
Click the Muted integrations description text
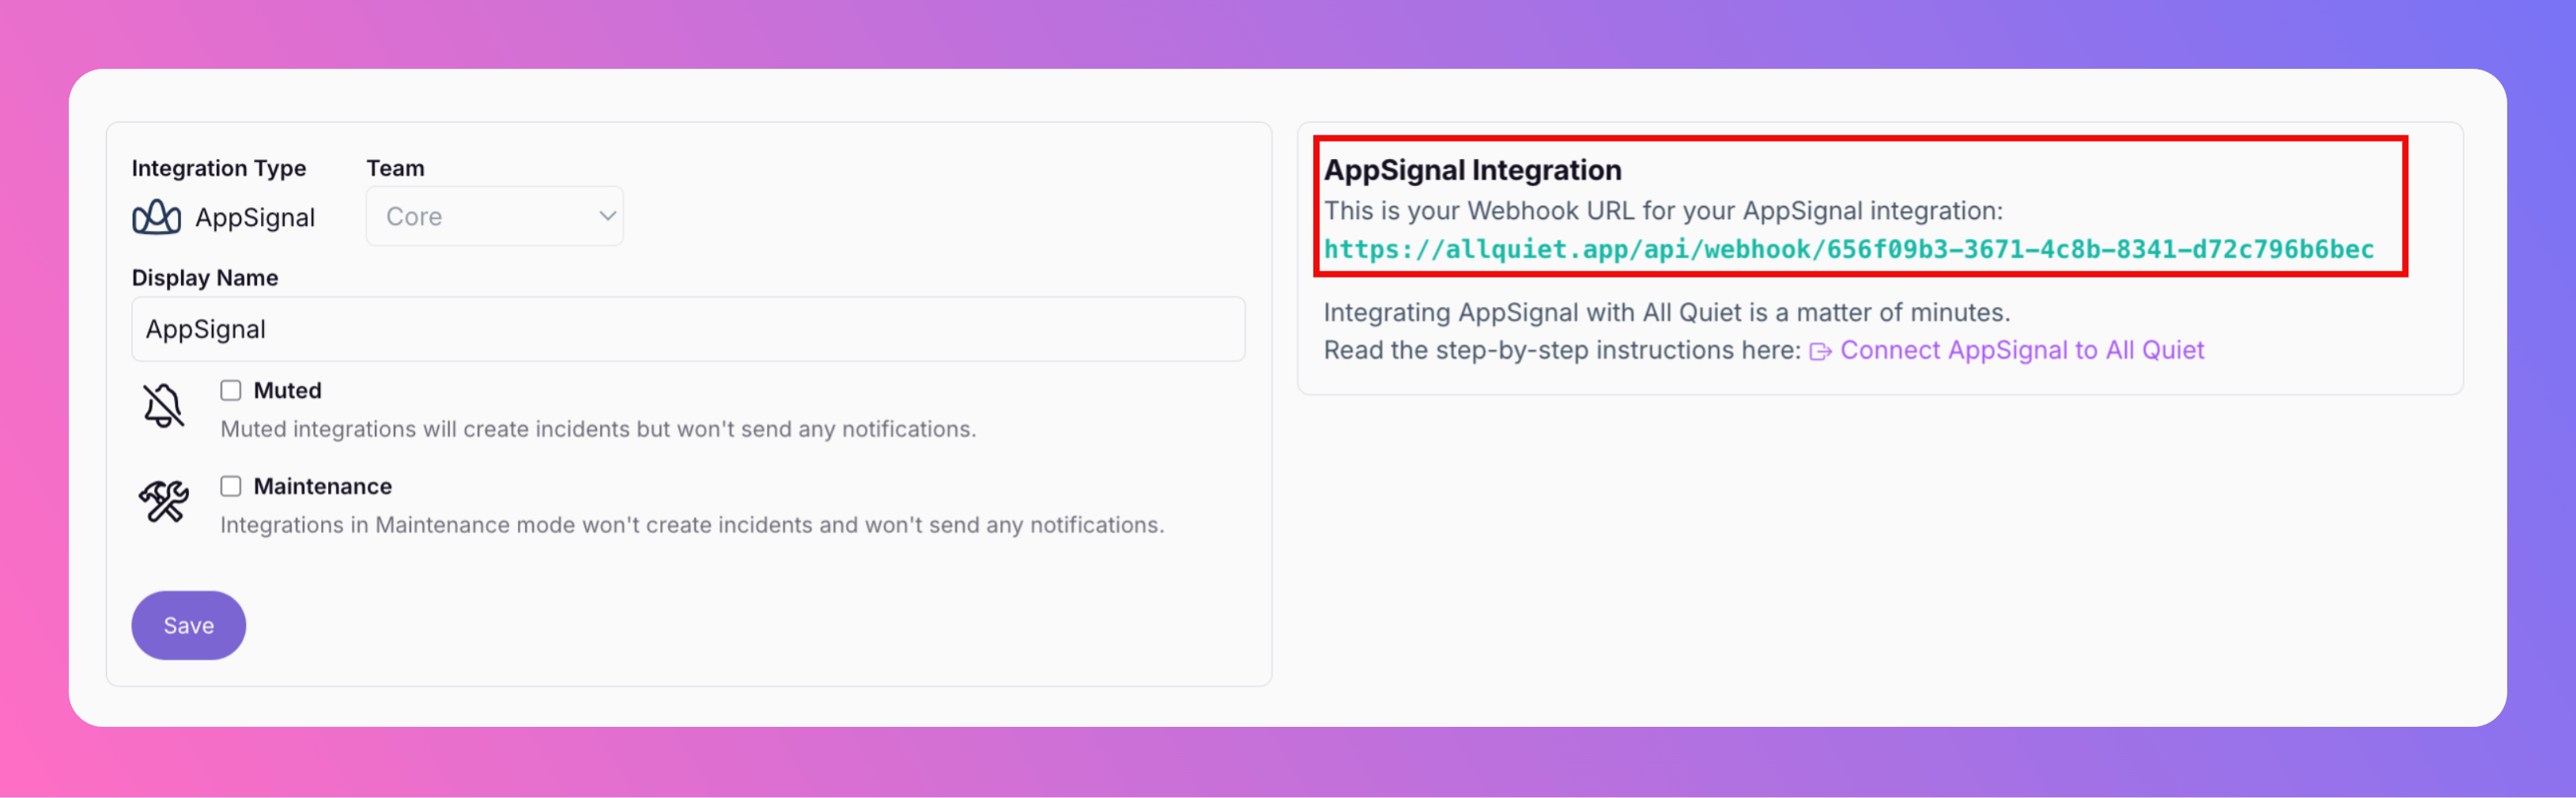[598, 429]
